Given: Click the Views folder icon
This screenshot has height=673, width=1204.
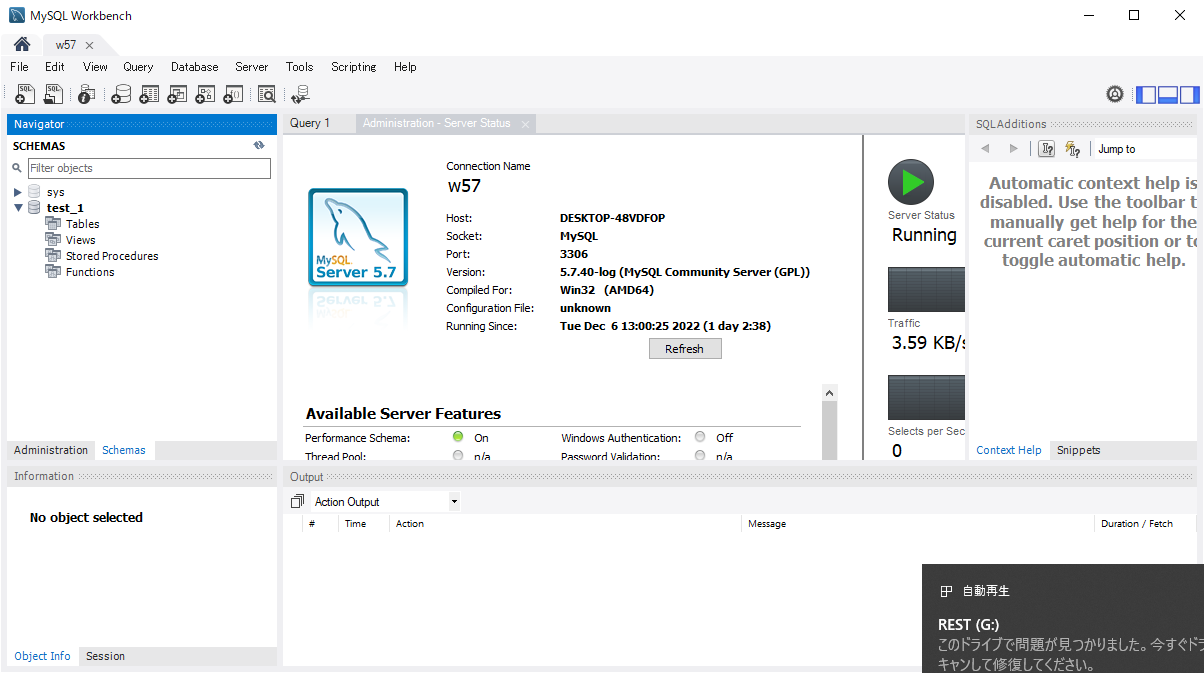Looking at the screenshot, I should (x=53, y=240).
